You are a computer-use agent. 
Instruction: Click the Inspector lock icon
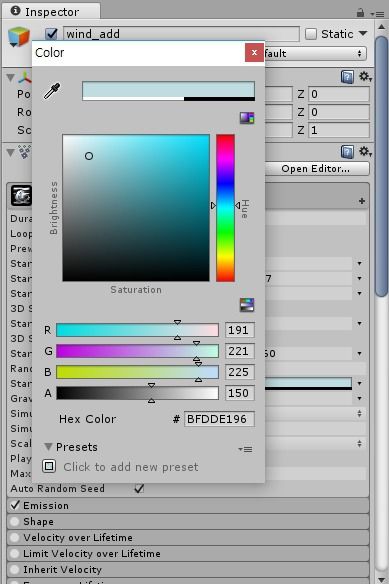point(360,13)
